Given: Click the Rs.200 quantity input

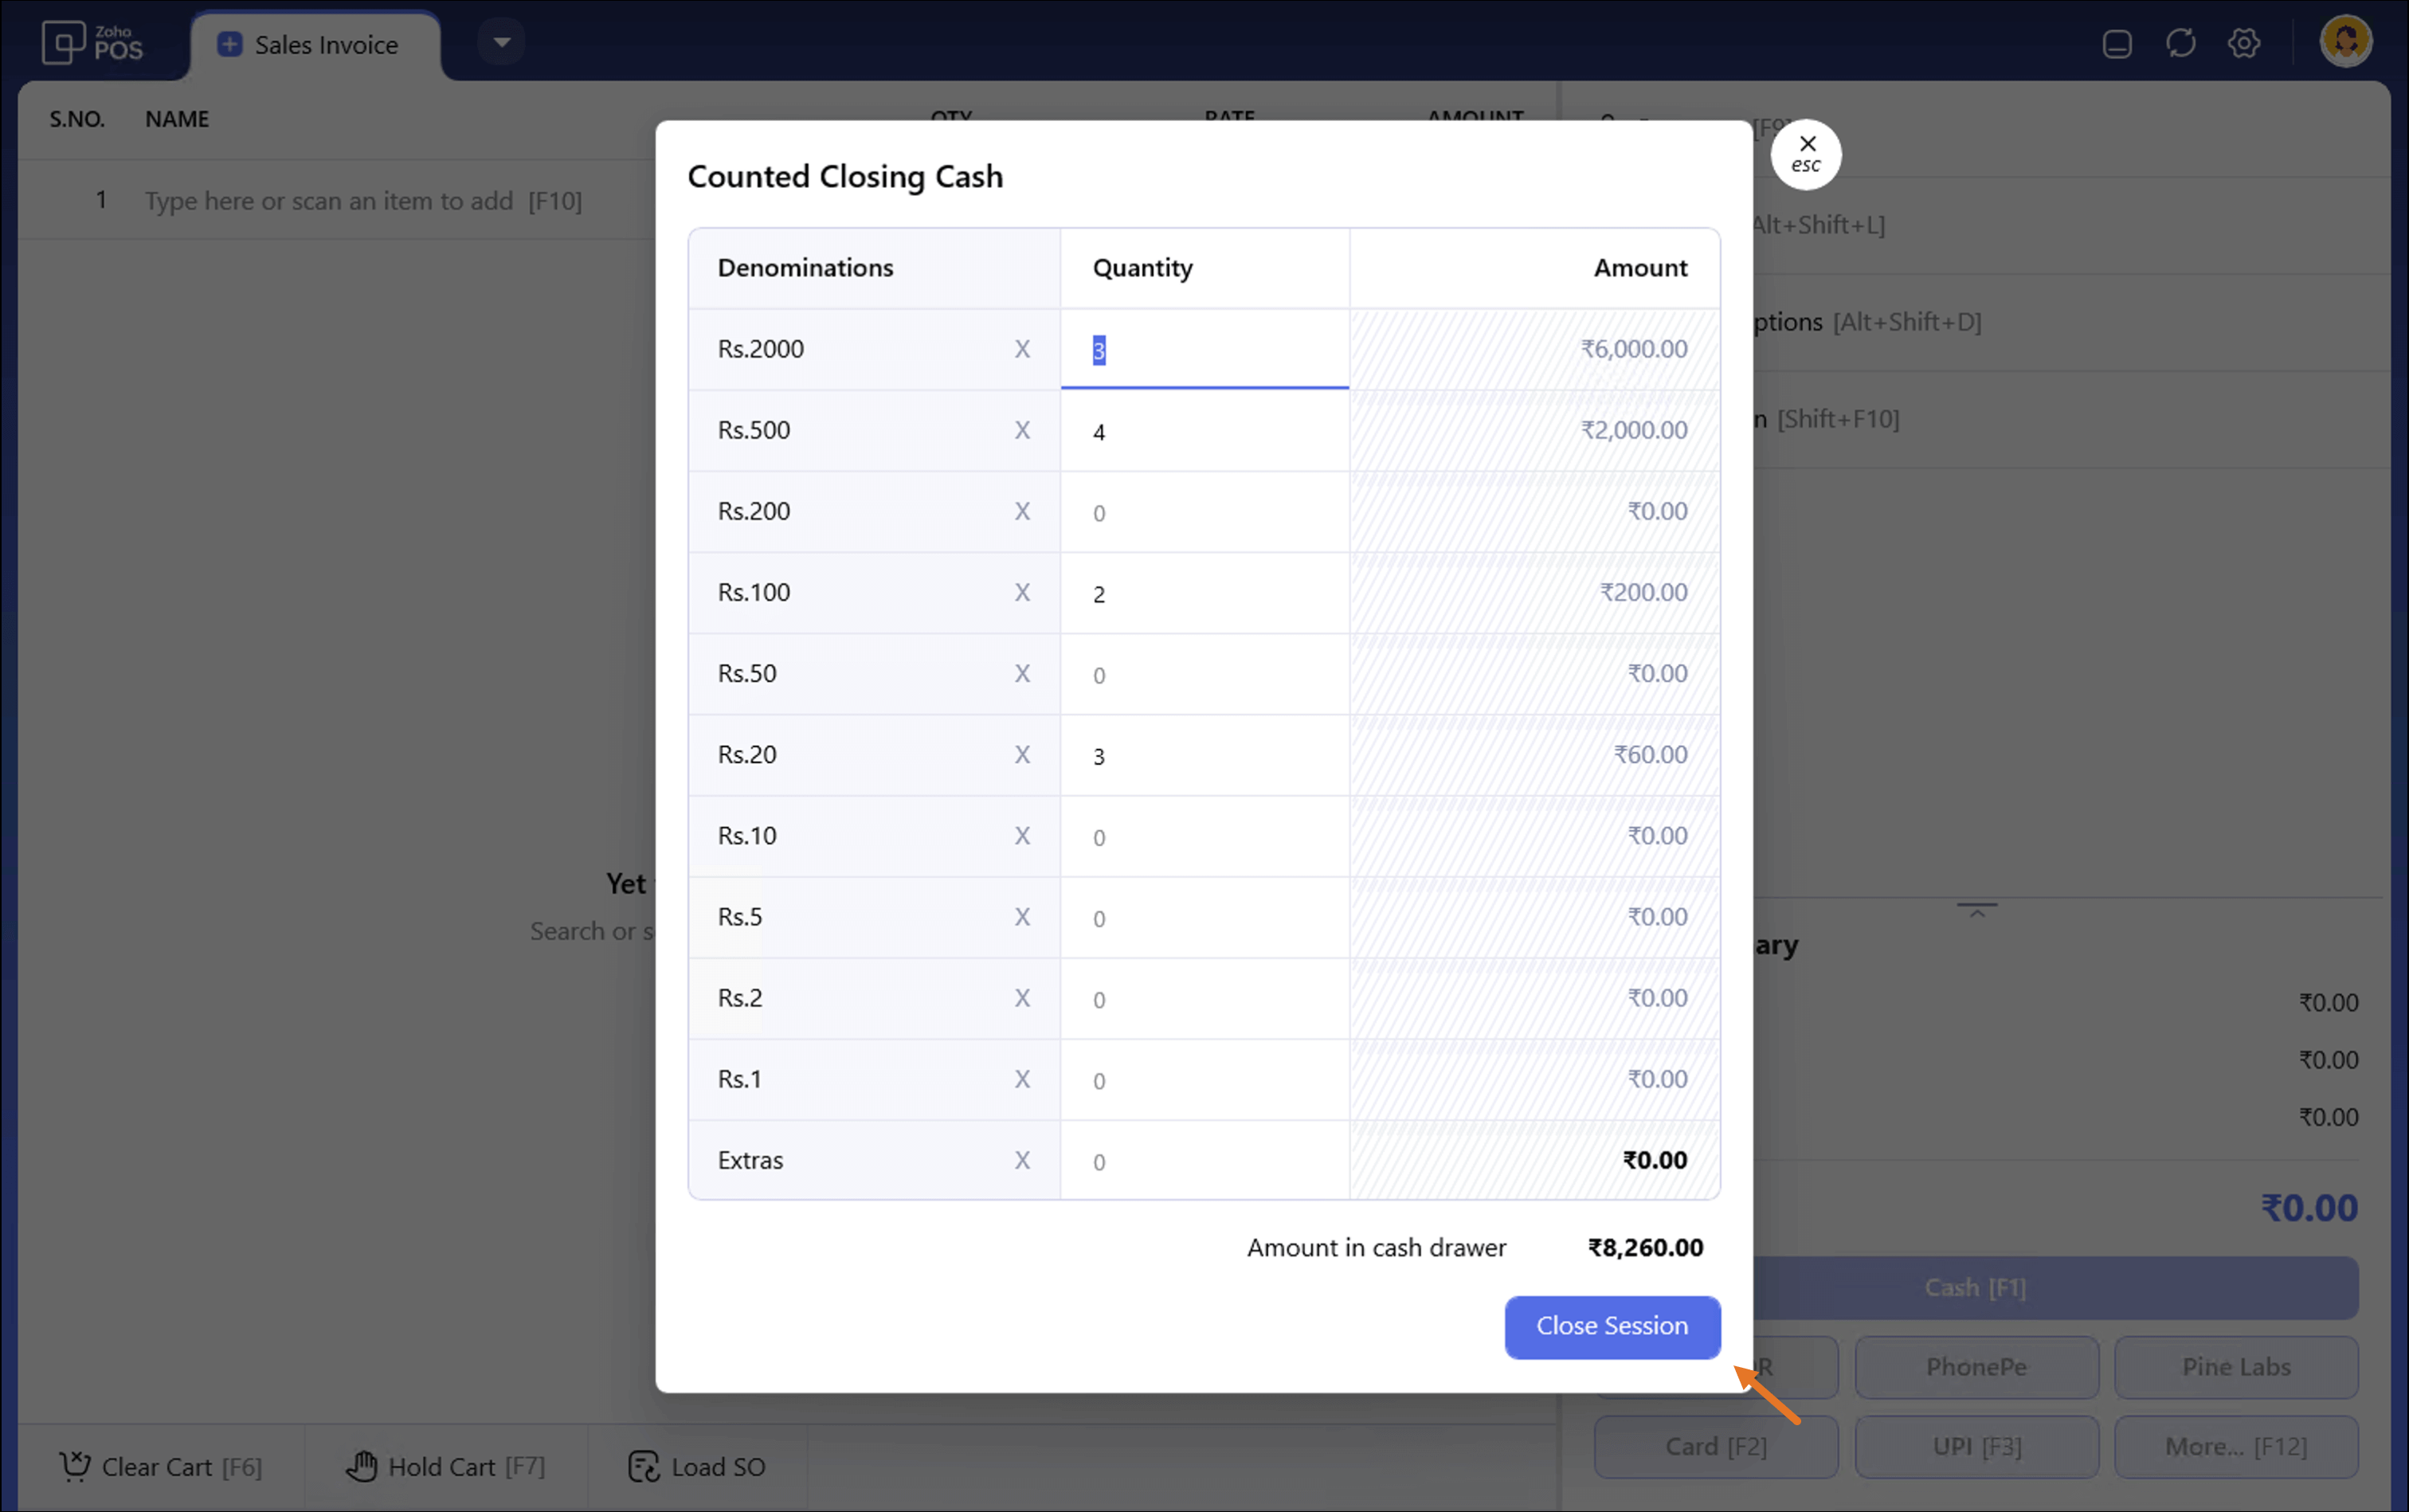Looking at the screenshot, I should click(x=1204, y=512).
